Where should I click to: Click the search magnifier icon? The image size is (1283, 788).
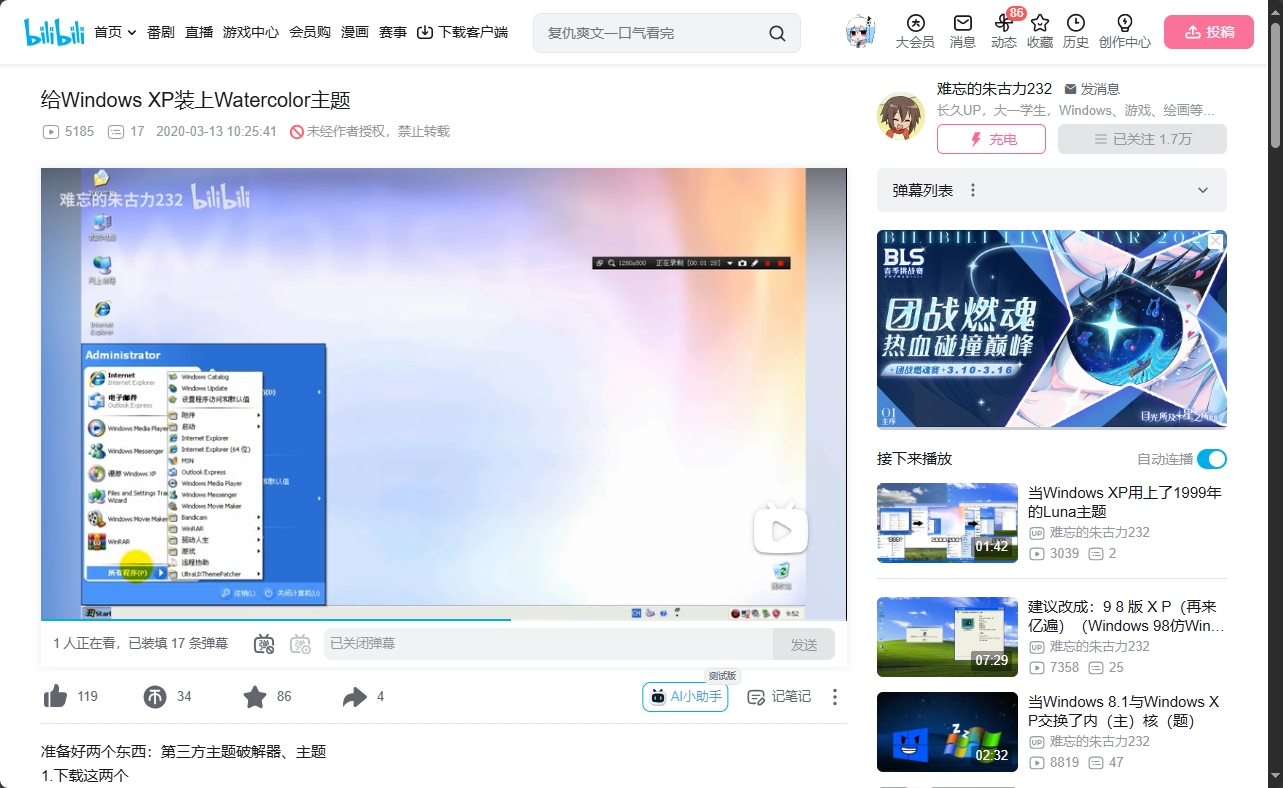pyautogui.click(x=777, y=33)
